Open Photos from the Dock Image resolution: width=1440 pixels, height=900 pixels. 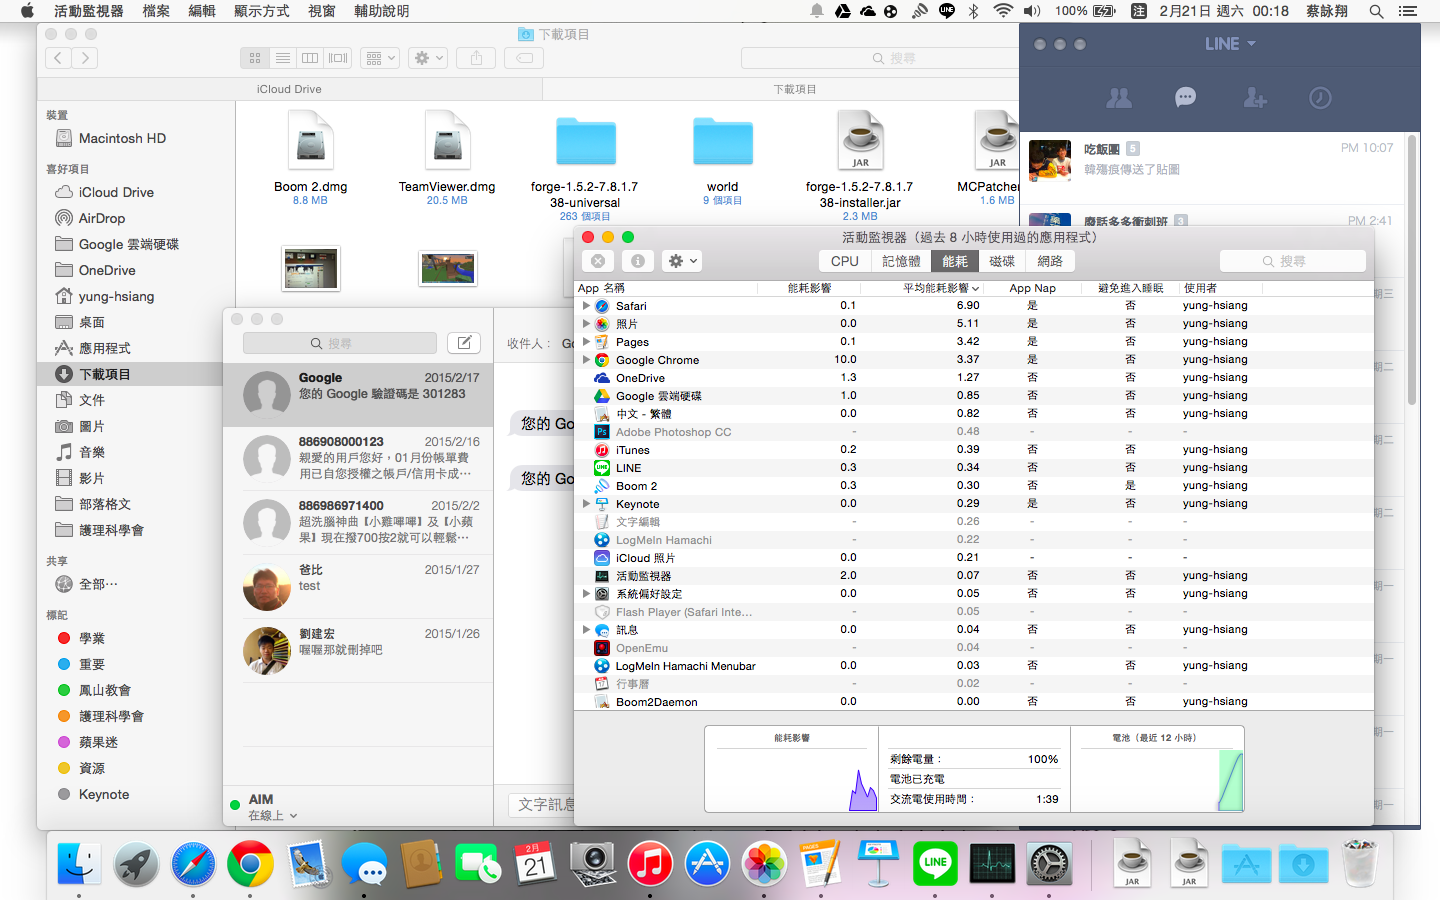tap(764, 863)
